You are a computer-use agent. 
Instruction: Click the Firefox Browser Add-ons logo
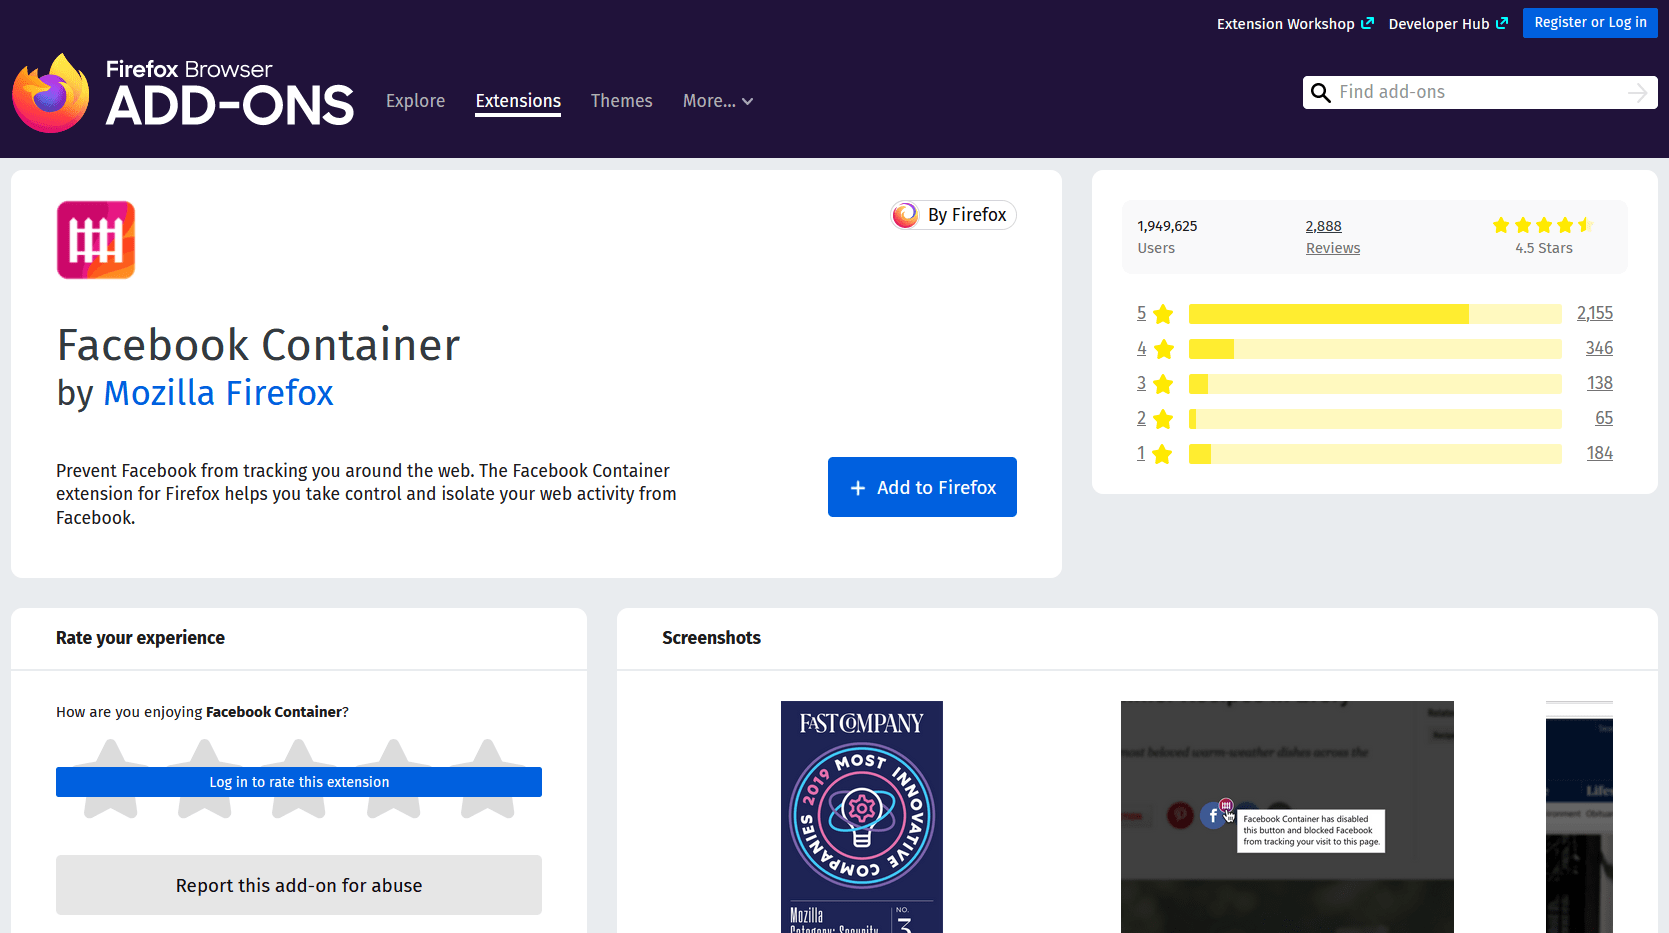(183, 93)
